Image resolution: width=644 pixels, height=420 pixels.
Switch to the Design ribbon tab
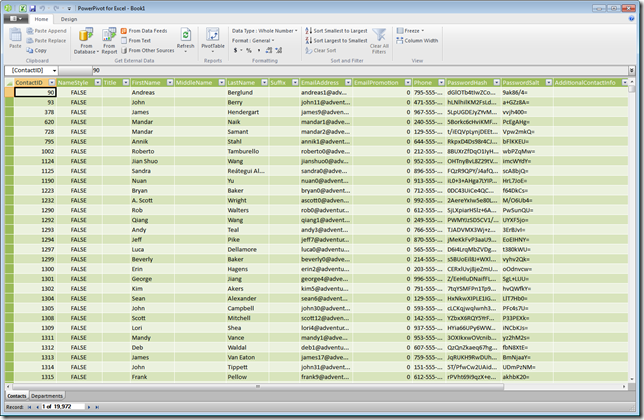click(68, 19)
